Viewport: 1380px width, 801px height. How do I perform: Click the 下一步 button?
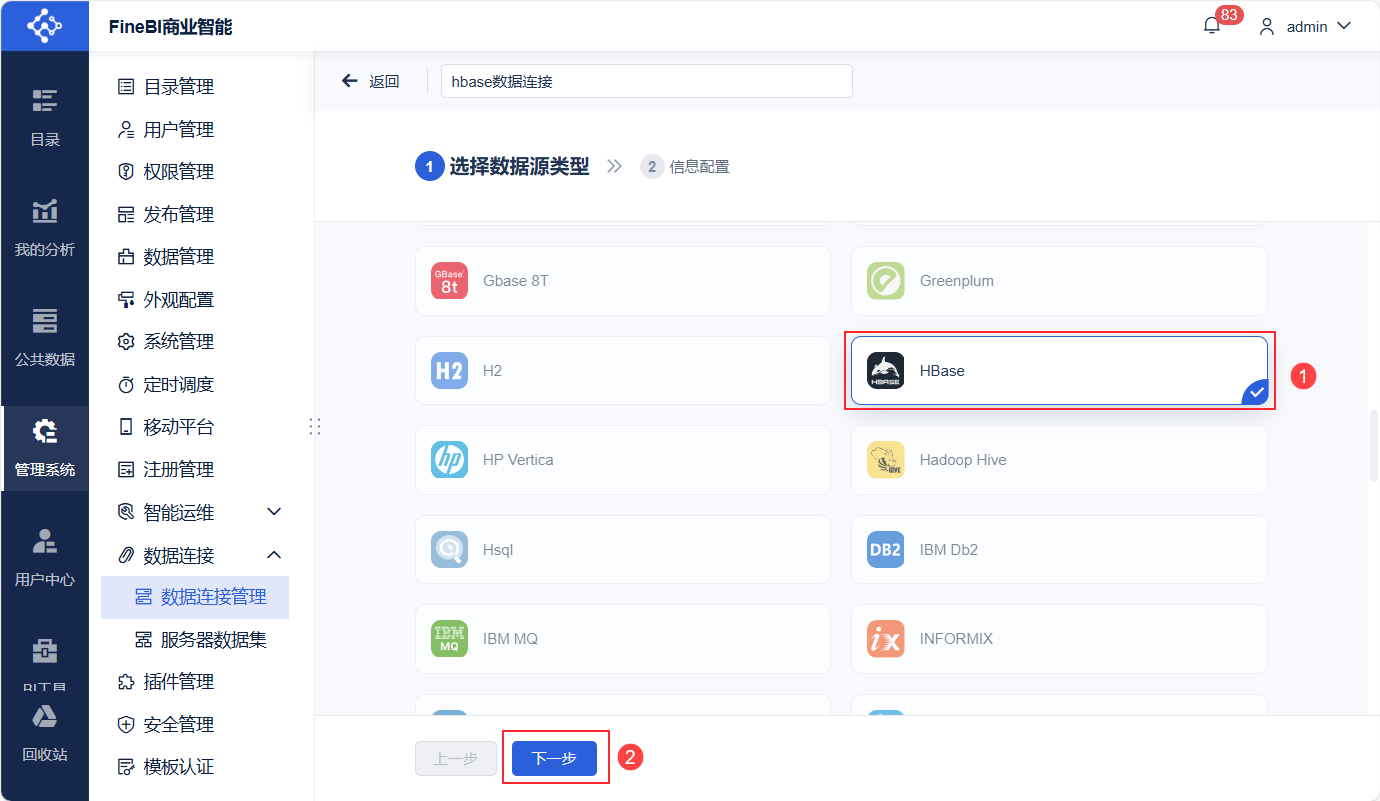pyautogui.click(x=554, y=758)
